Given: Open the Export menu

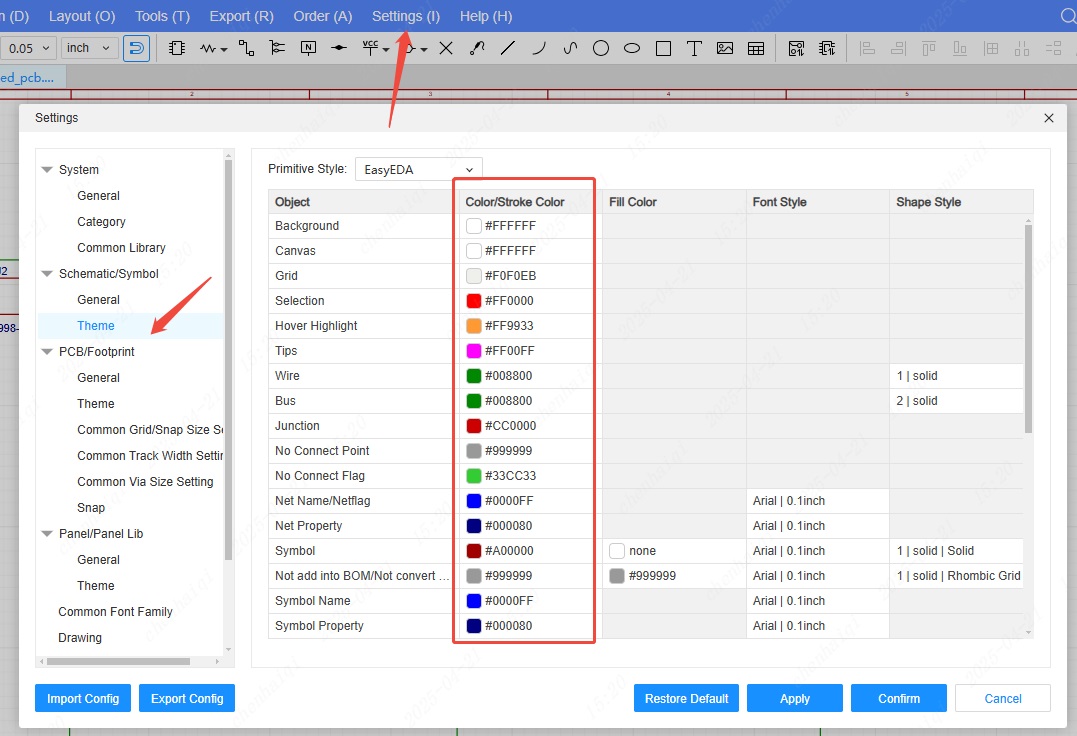Looking at the screenshot, I should pyautogui.click(x=241, y=16).
